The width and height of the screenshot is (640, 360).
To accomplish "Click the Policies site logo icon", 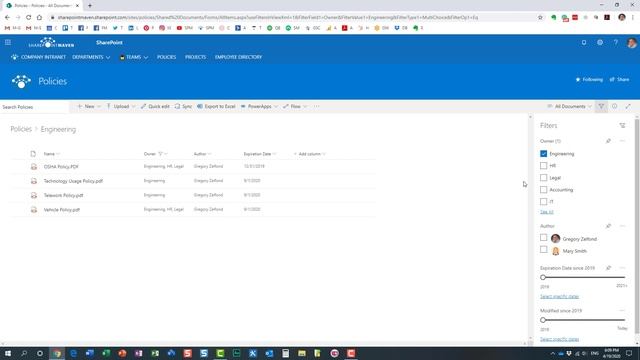I will pos(21,81).
